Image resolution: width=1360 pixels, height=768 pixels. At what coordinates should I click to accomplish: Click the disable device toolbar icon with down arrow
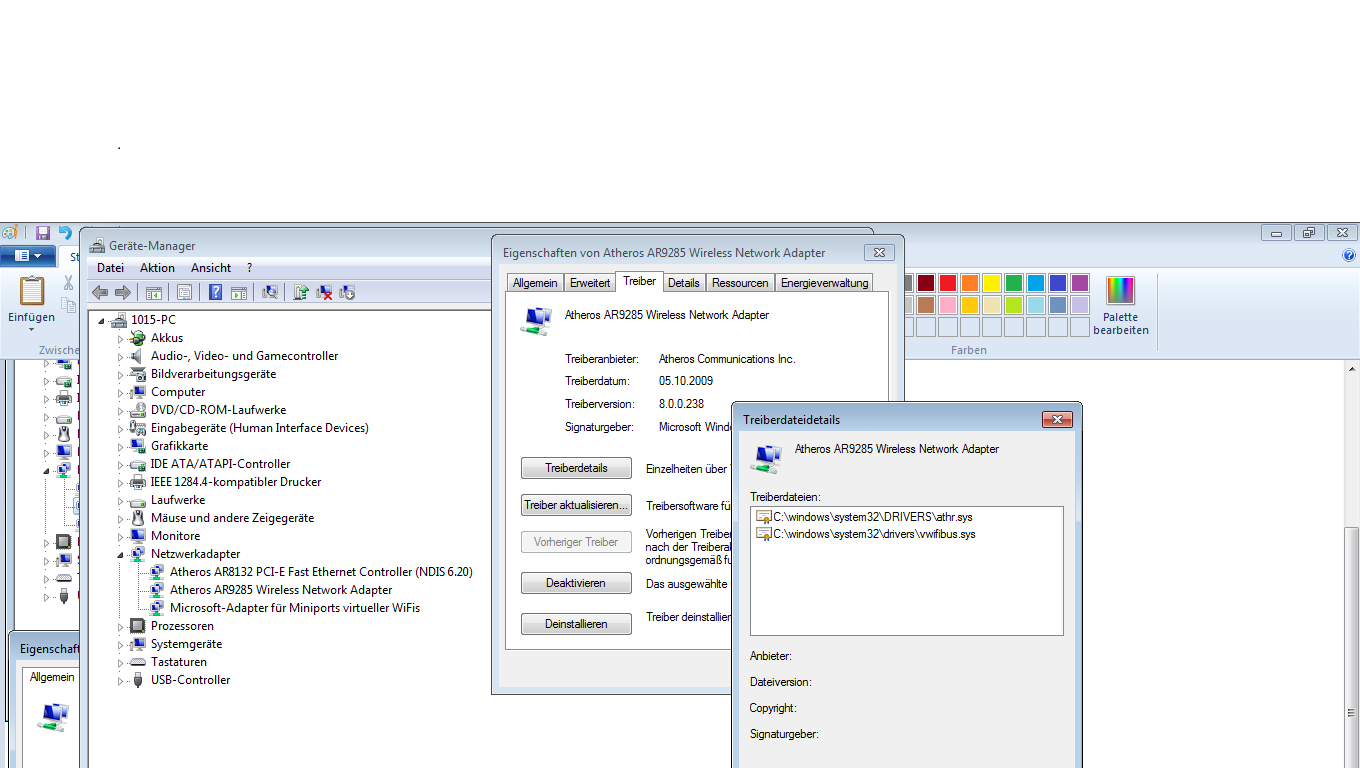pos(347,292)
